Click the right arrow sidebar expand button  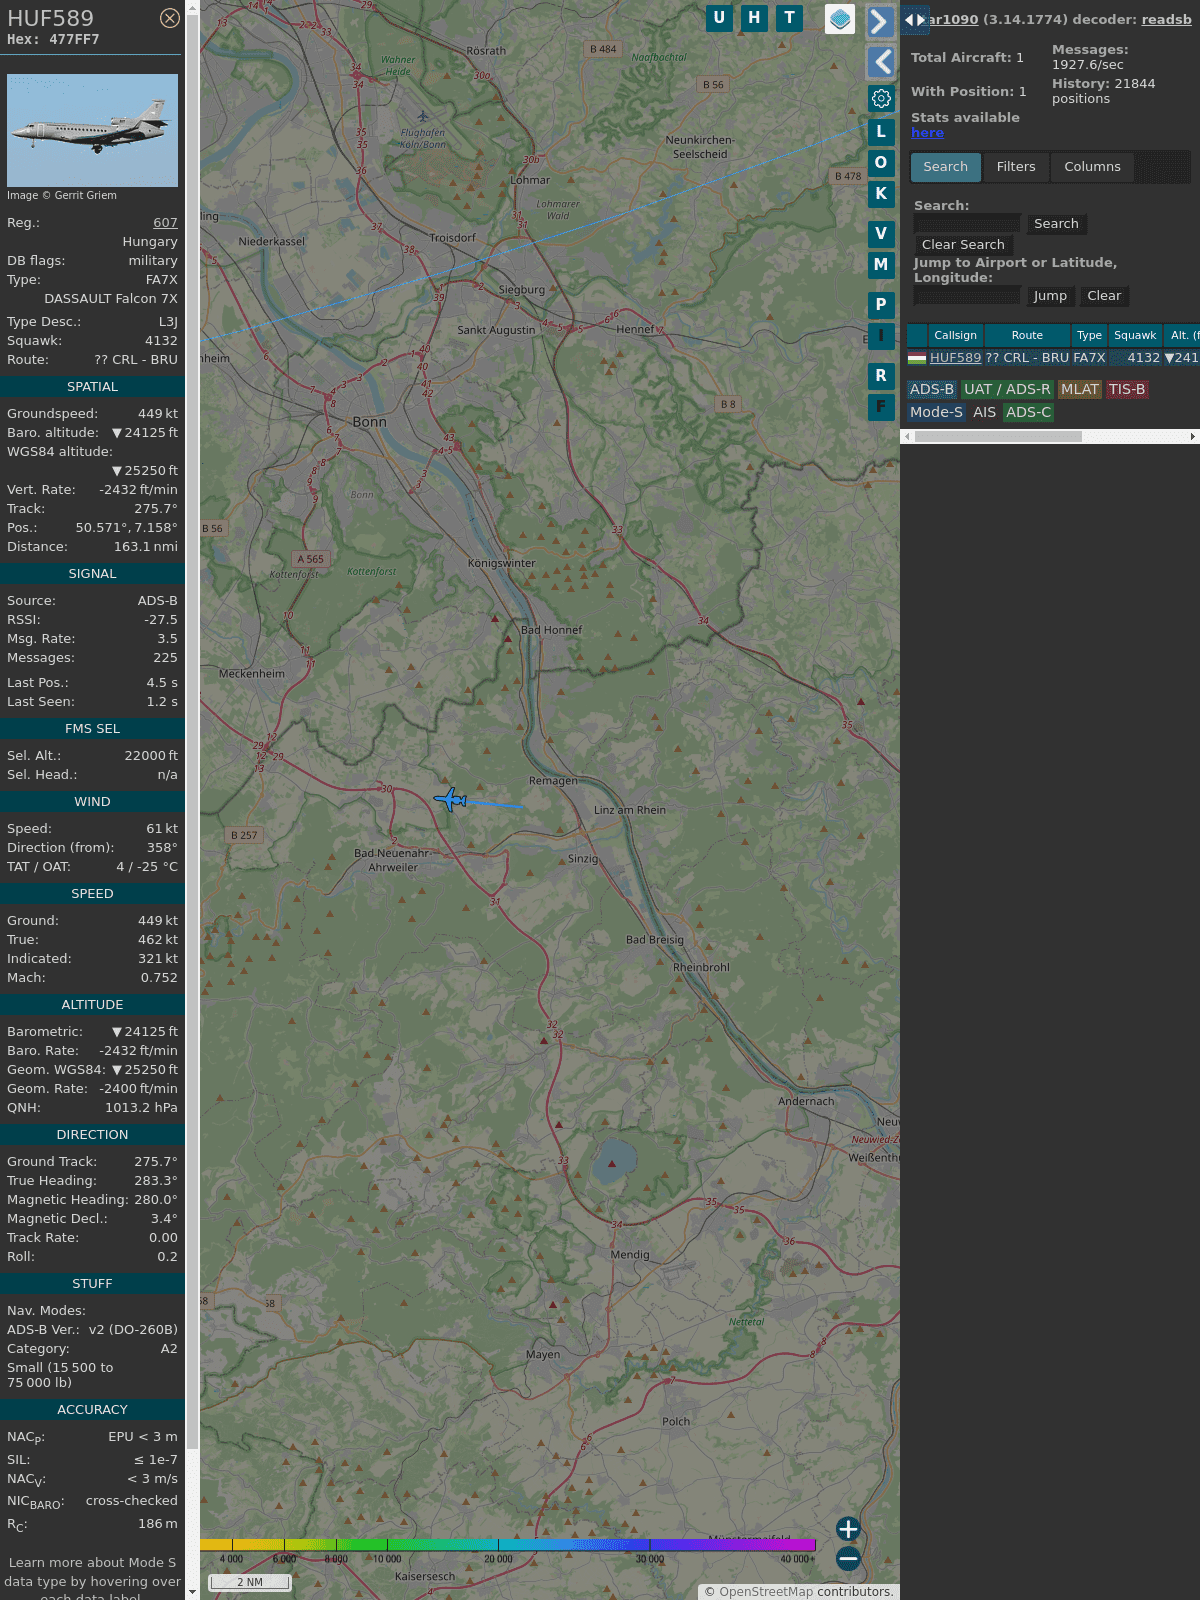pos(880,22)
